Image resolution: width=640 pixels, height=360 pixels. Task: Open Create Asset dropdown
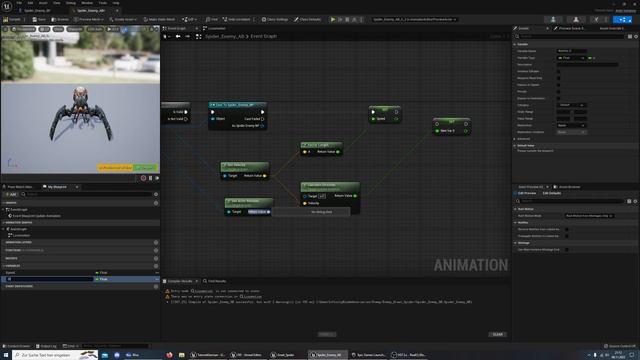[x=122, y=19]
